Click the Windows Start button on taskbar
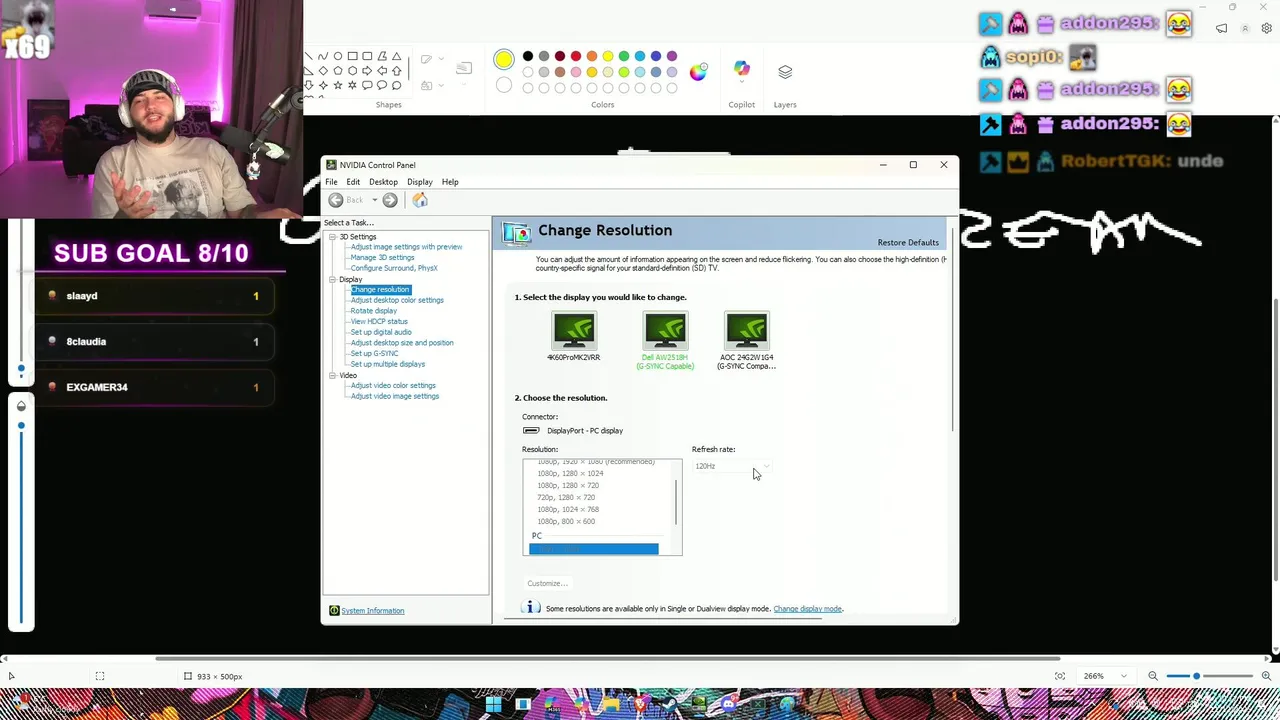 coord(493,705)
